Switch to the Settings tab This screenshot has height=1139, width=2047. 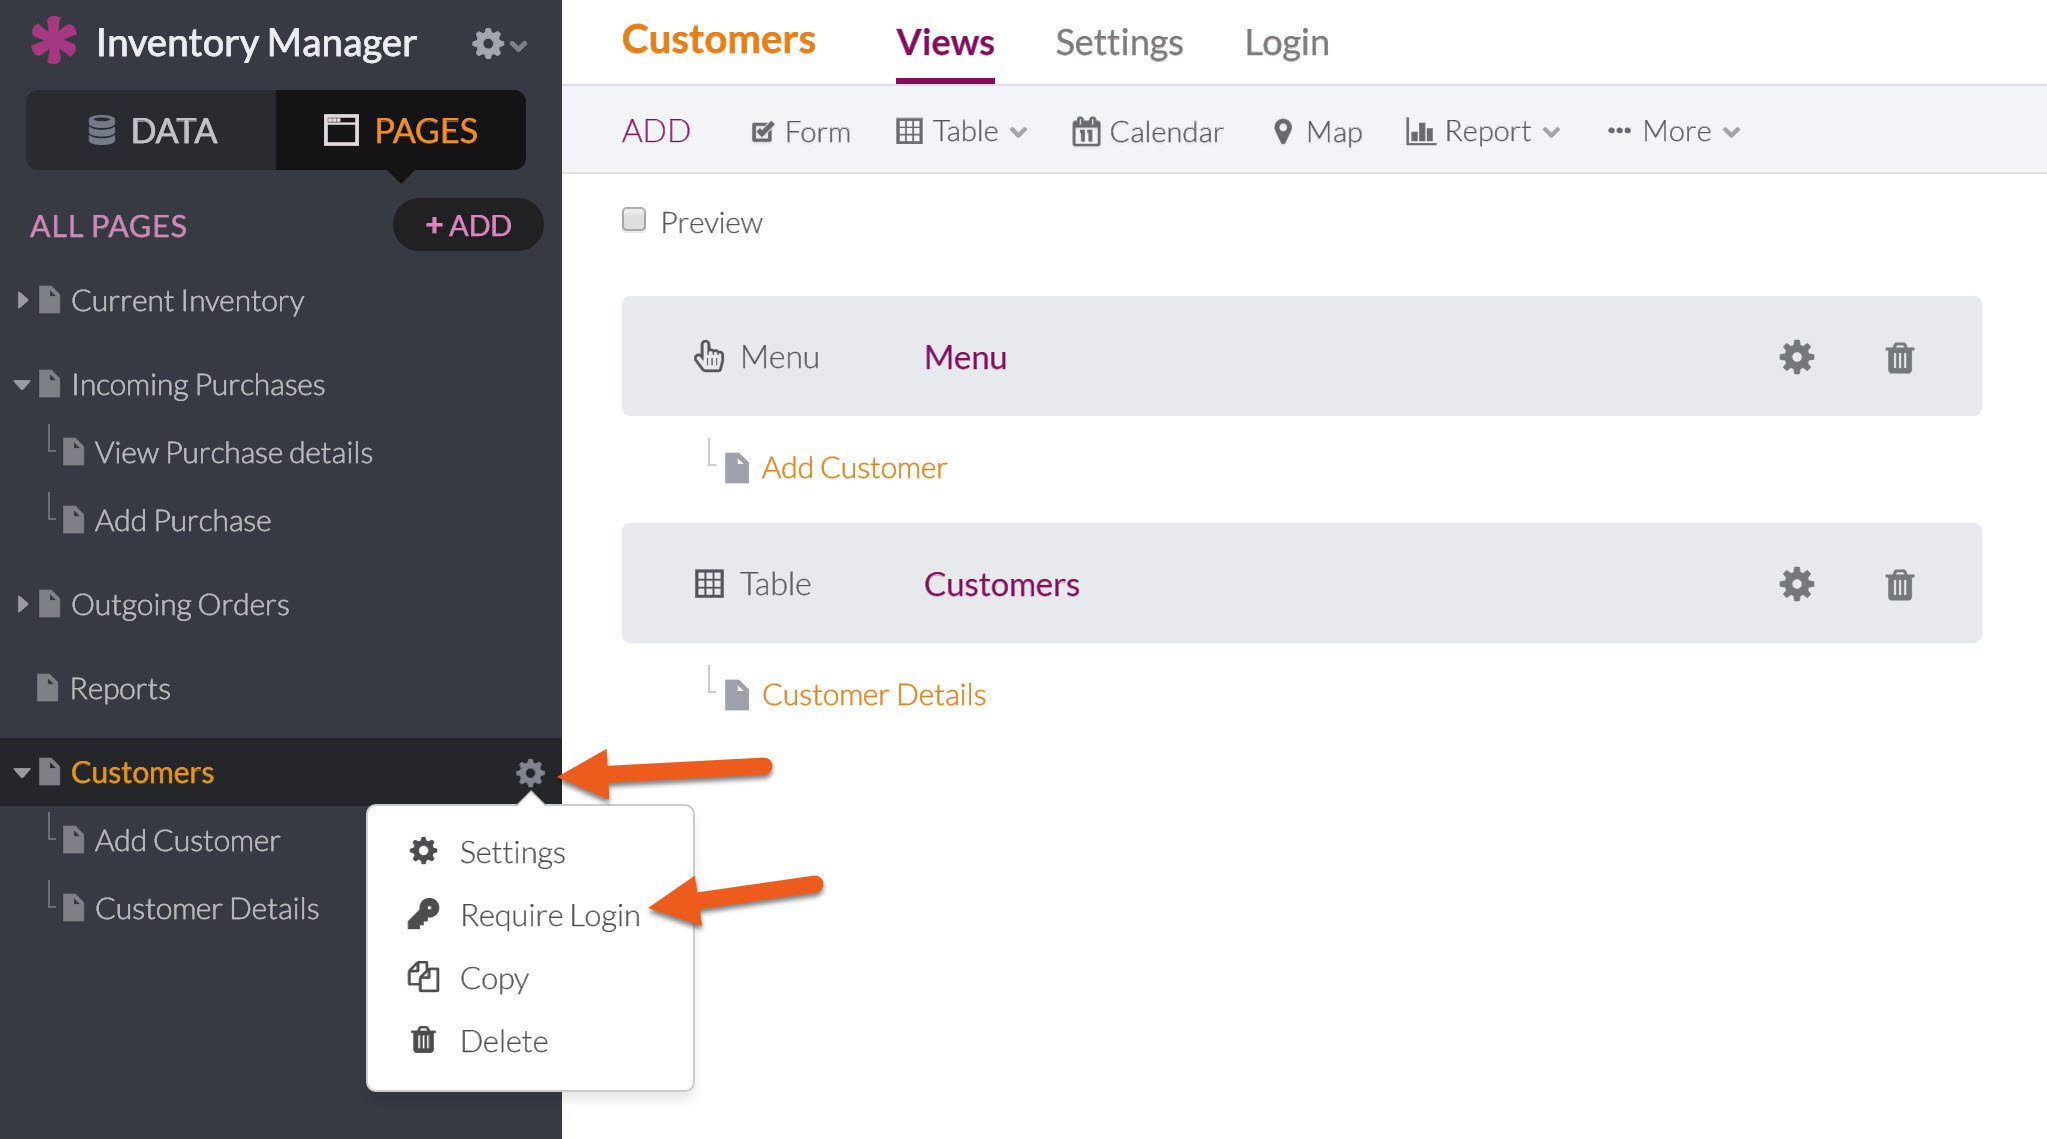coord(1119,43)
